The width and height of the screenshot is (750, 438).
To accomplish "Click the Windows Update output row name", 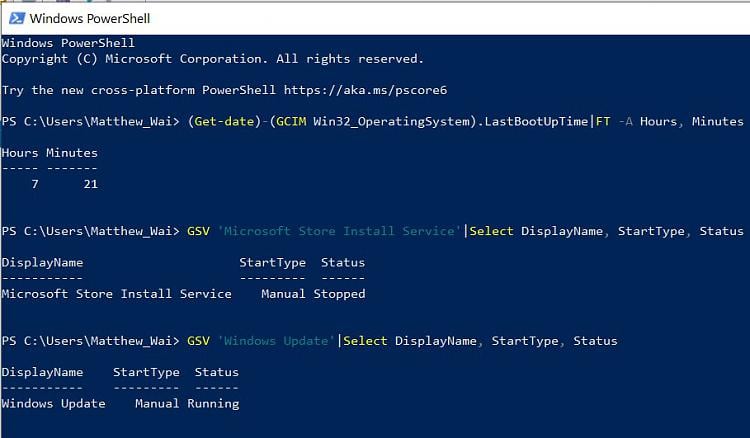I will (53, 404).
